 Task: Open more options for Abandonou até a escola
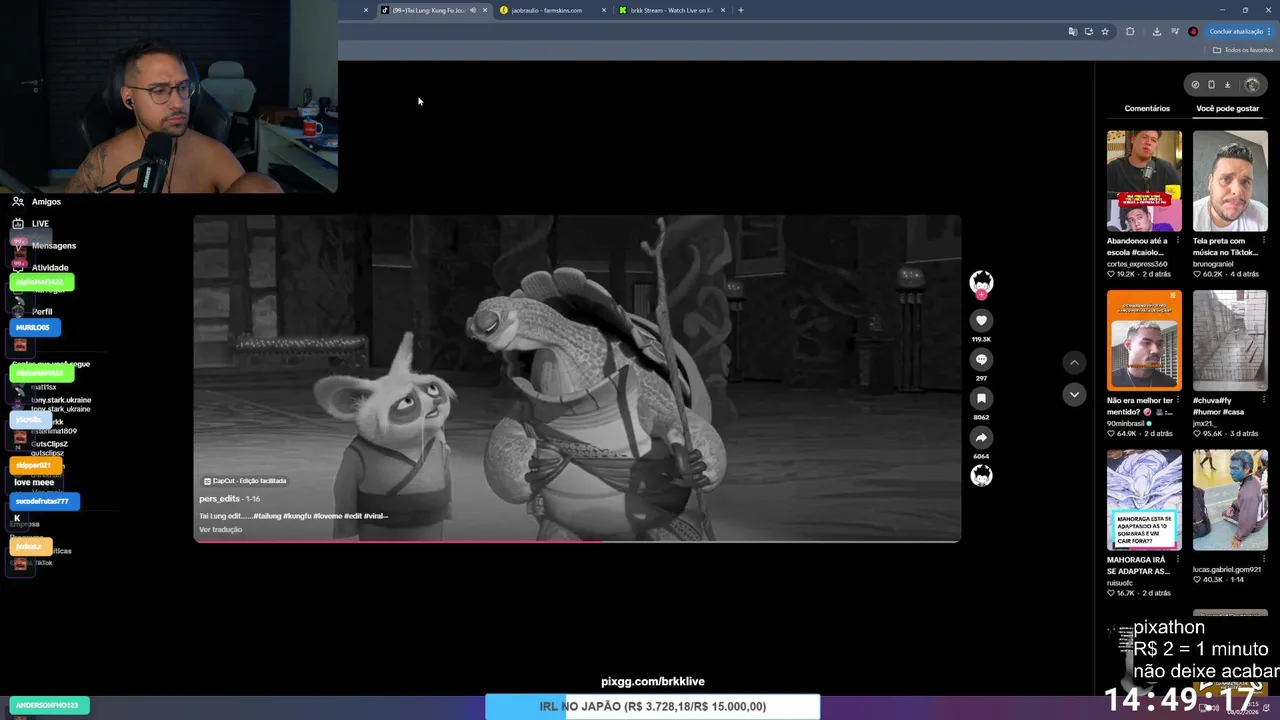(x=1180, y=241)
